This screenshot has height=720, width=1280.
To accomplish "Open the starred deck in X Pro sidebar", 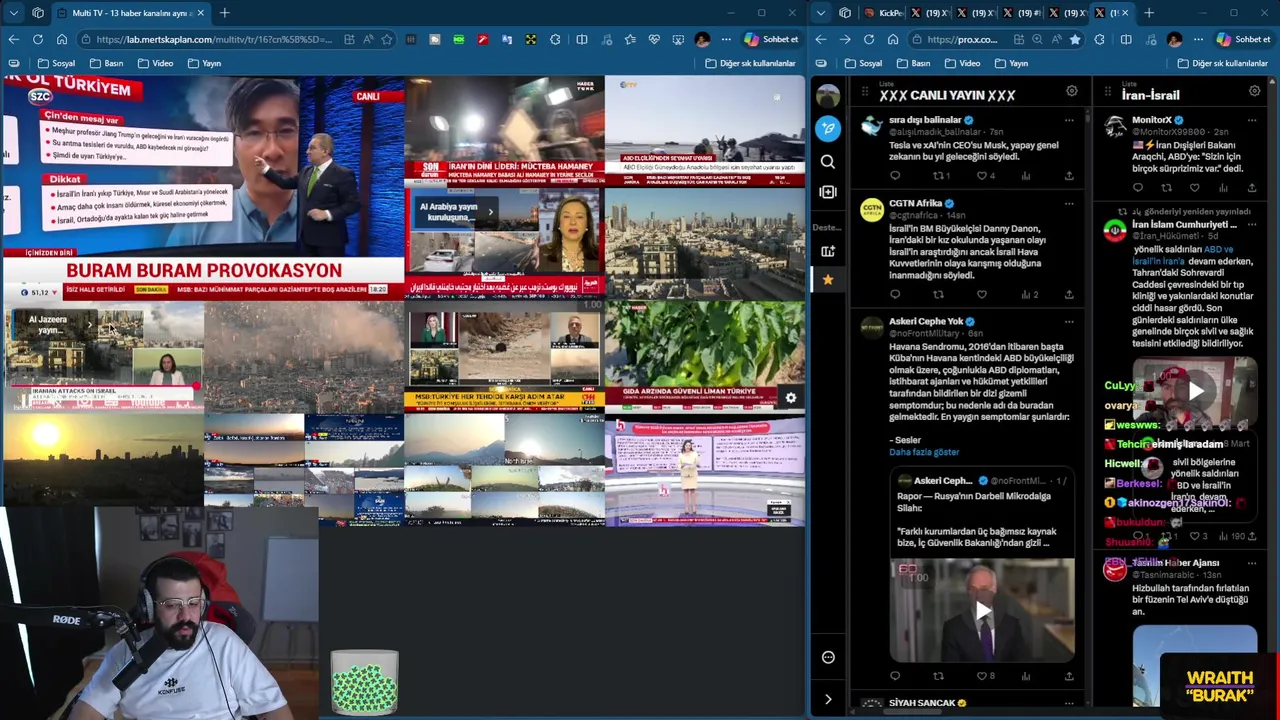I will tap(828, 280).
